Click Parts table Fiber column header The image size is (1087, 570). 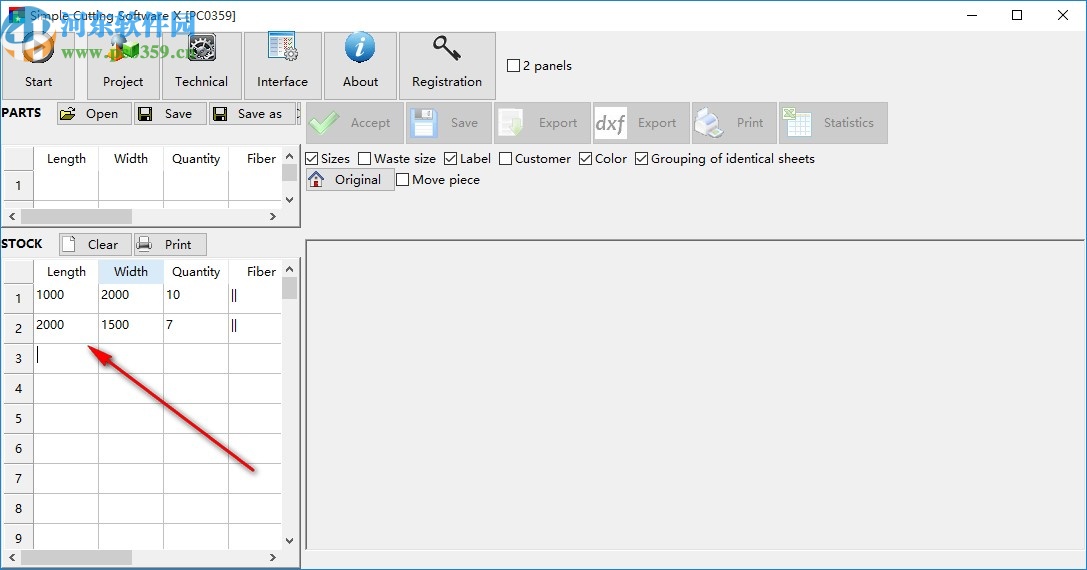click(x=255, y=159)
